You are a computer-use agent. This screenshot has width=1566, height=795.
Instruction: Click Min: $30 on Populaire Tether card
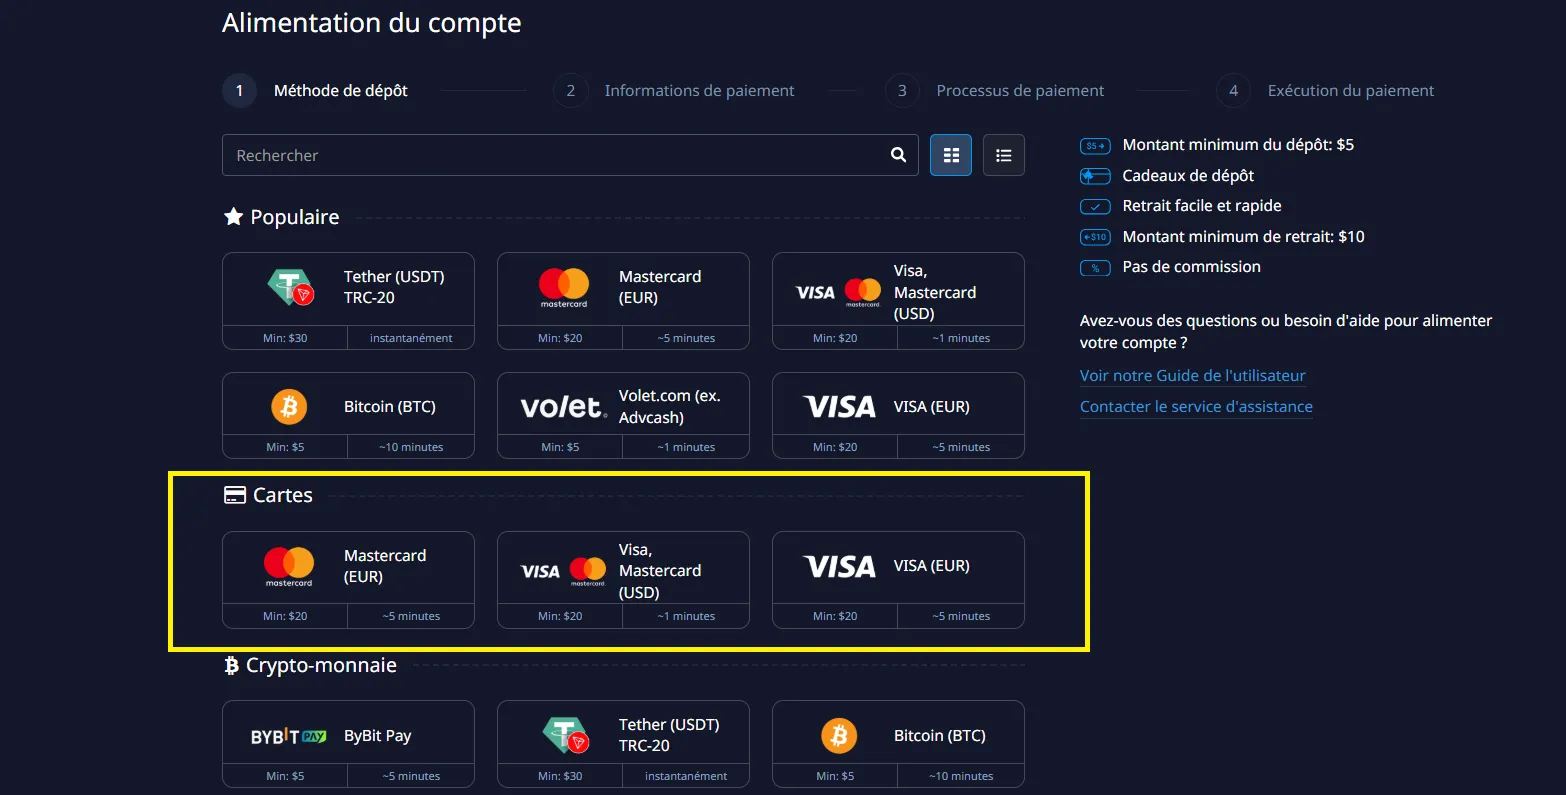285,338
